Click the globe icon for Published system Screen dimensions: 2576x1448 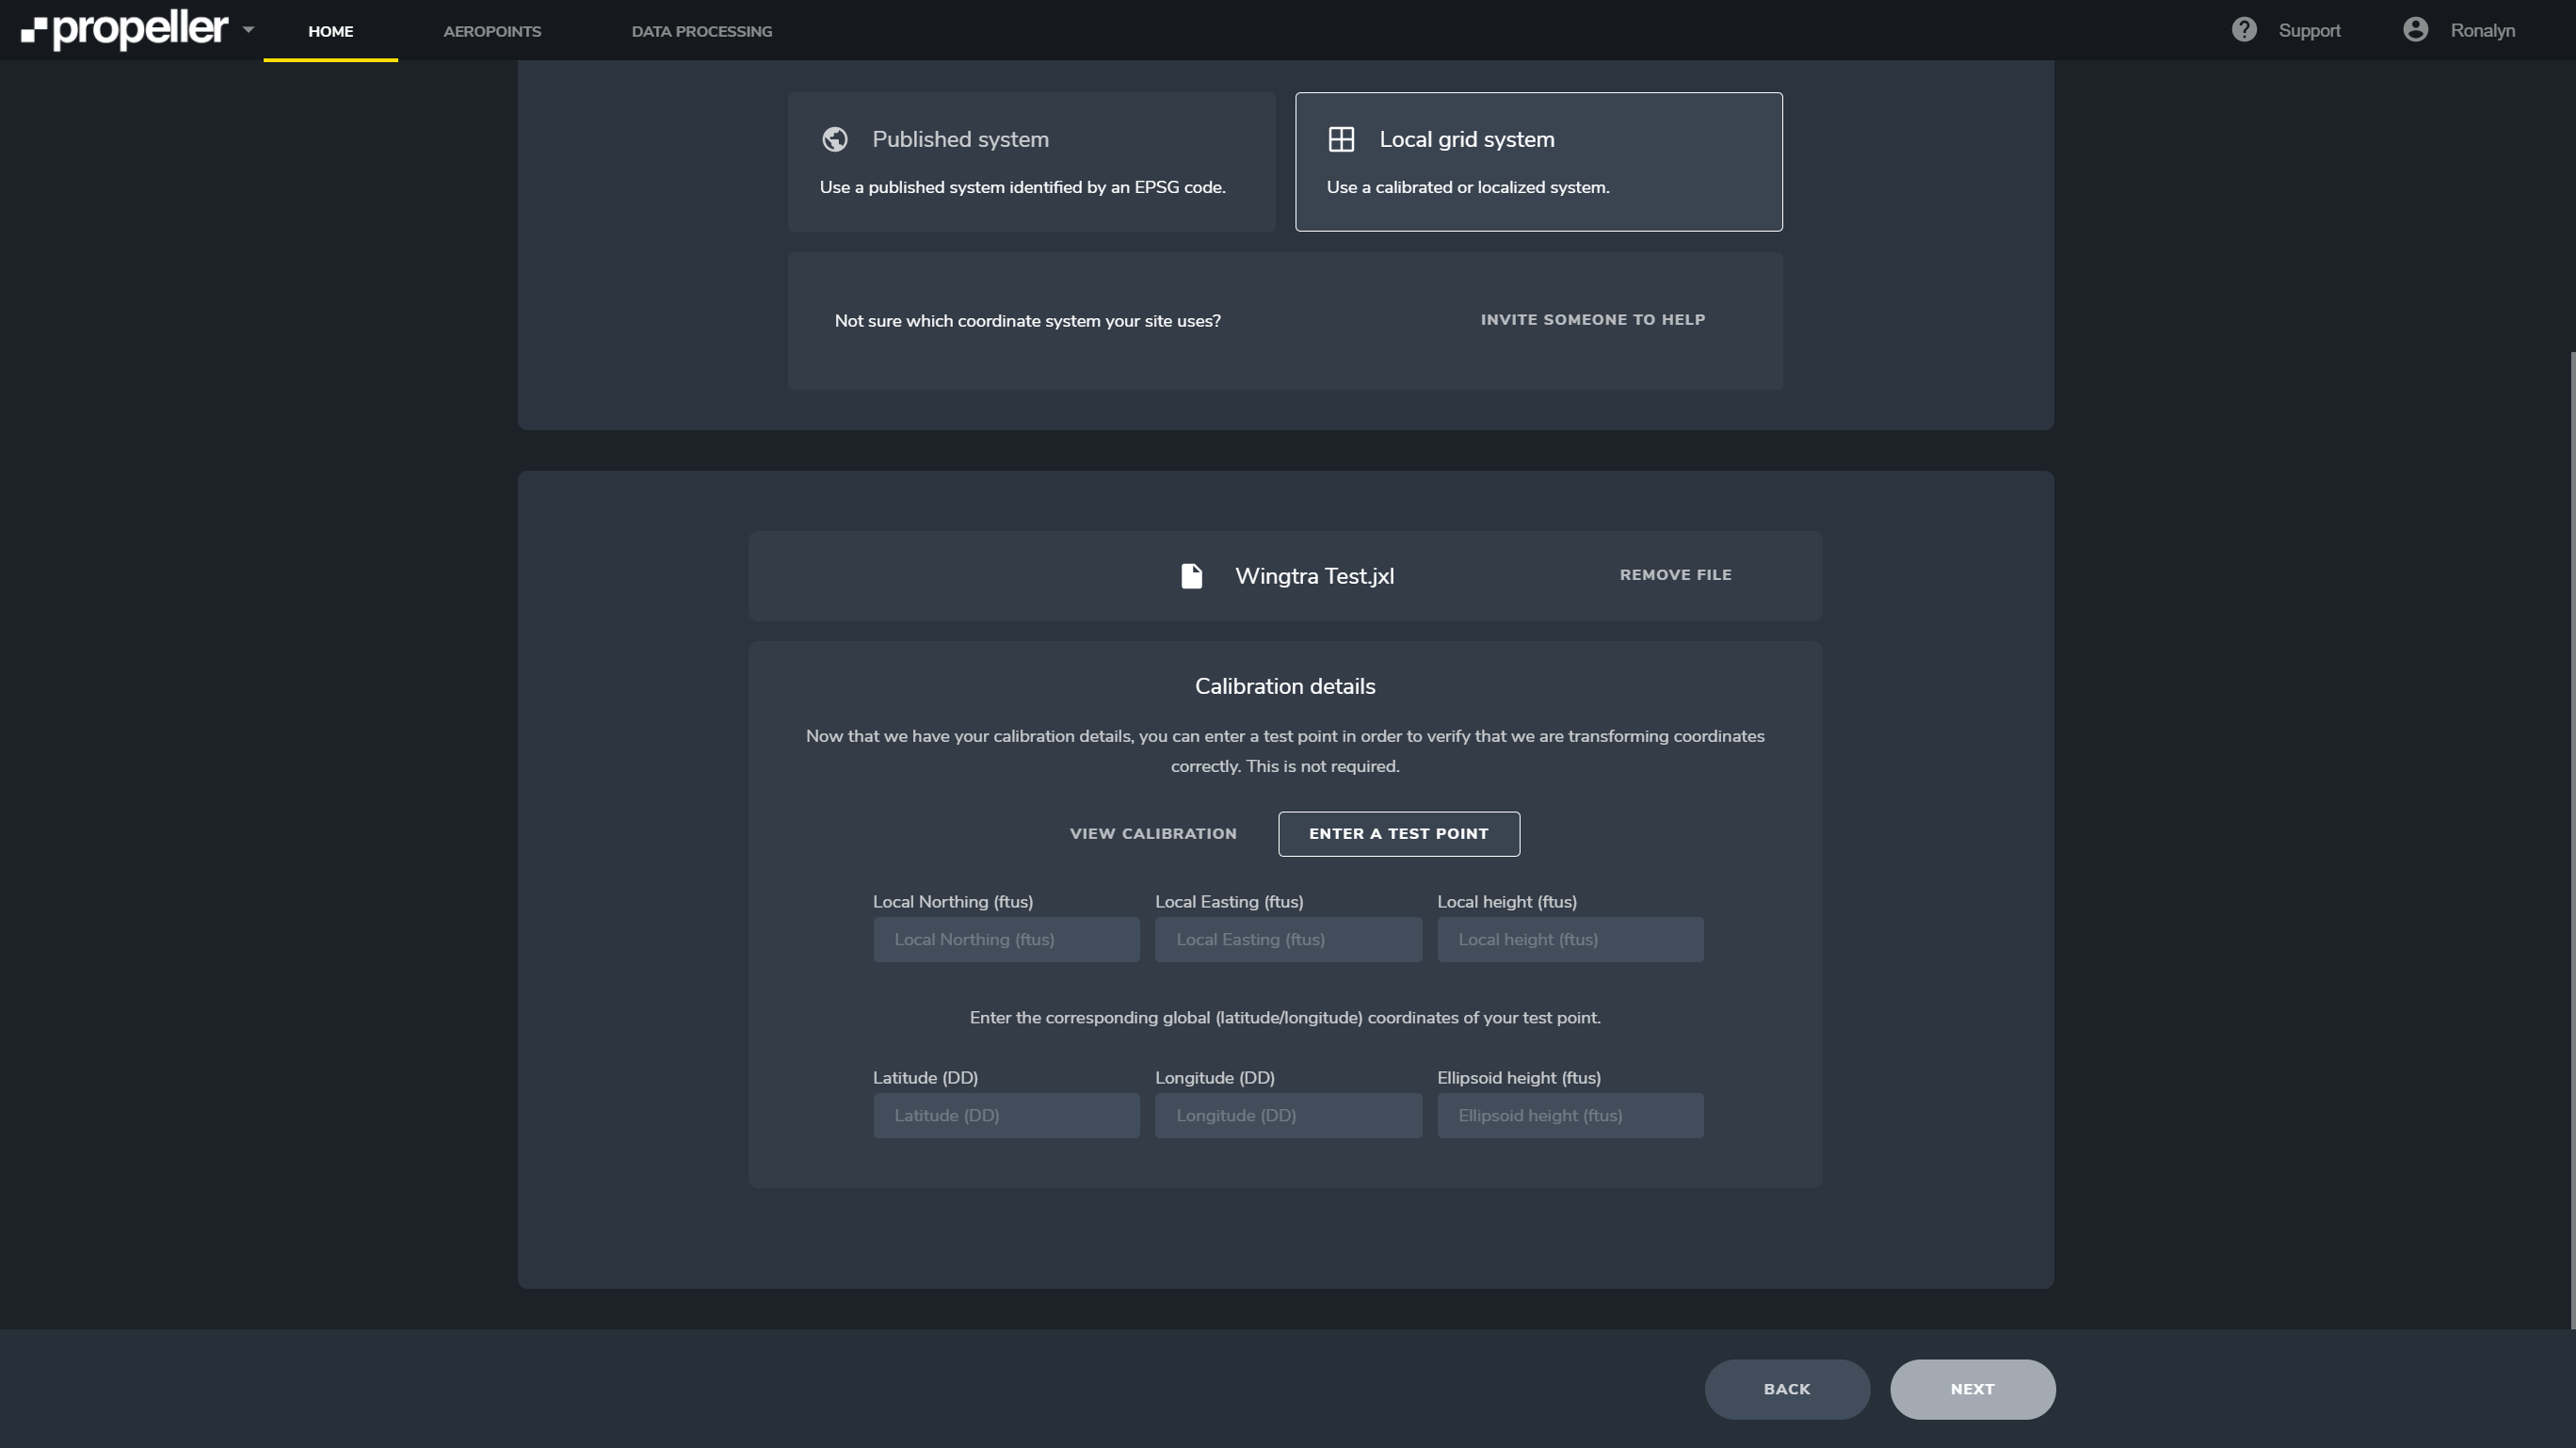click(x=835, y=139)
